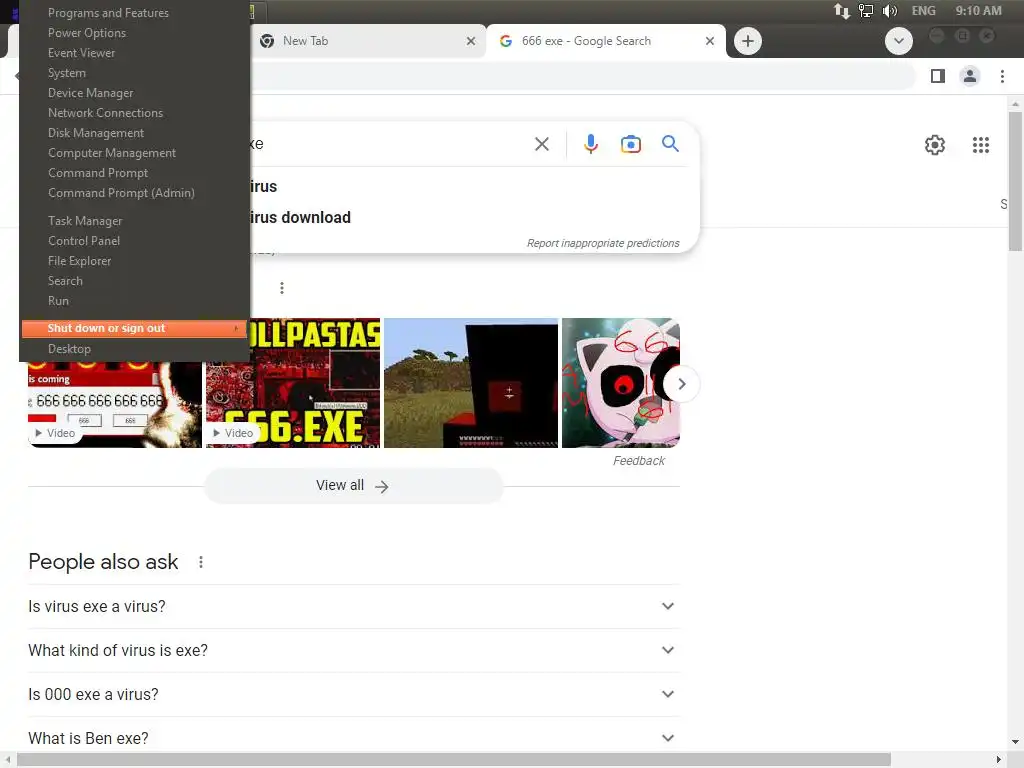The height and width of the screenshot is (768, 1024).
Task: Pick the 'virus' search suggestion
Action: [264, 187]
